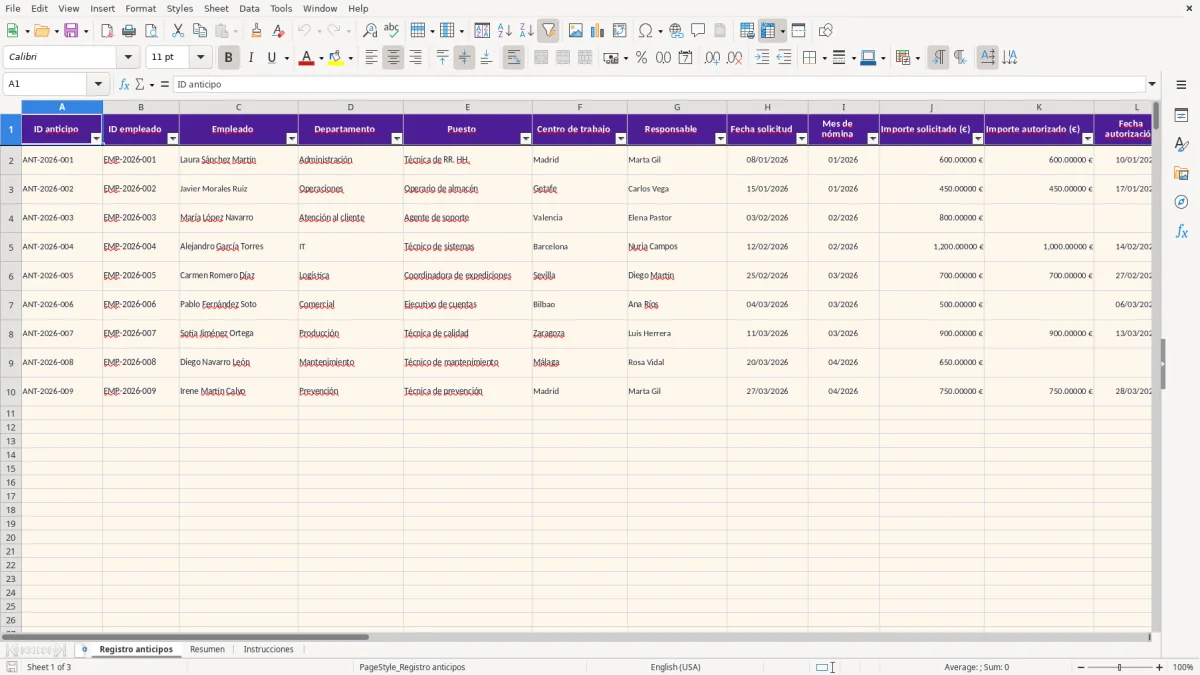Open Print Preview from the toolbar
1200x675 pixels.
click(151, 31)
